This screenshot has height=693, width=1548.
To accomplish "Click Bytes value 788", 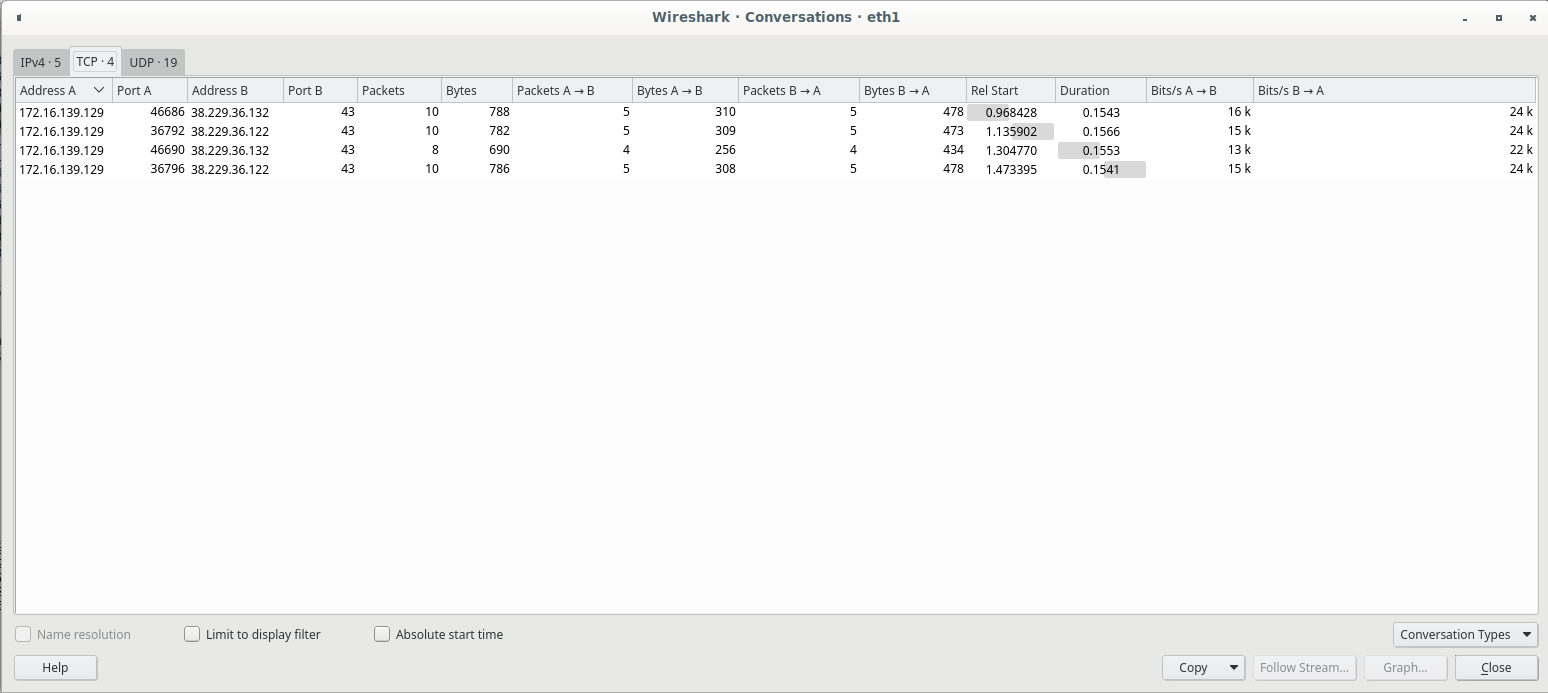I will [x=499, y=112].
